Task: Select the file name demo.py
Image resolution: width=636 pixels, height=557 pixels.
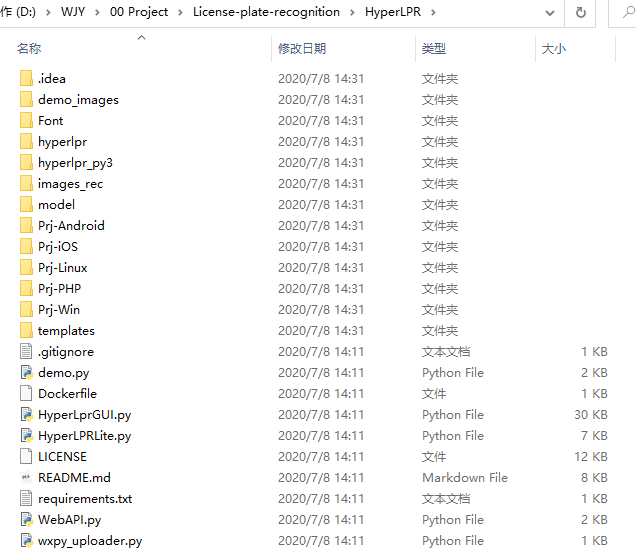Action: coord(63,373)
